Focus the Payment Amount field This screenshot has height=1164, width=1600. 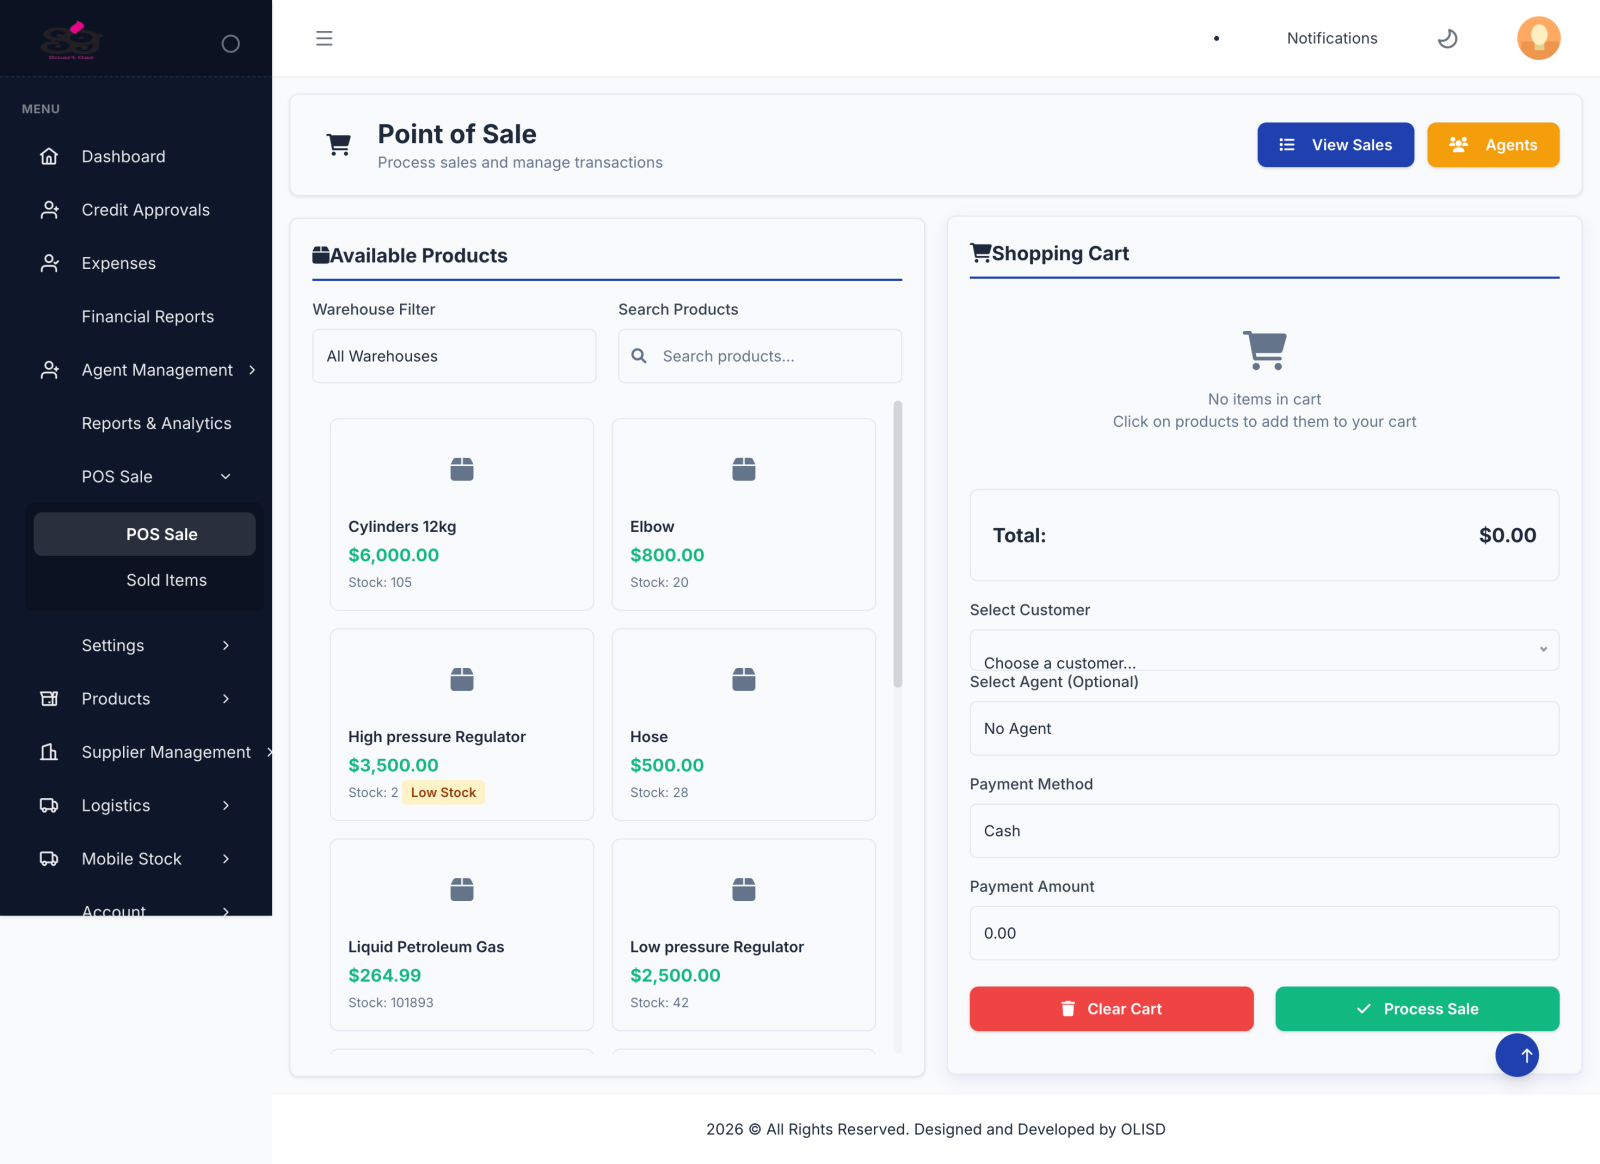click(1264, 933)
